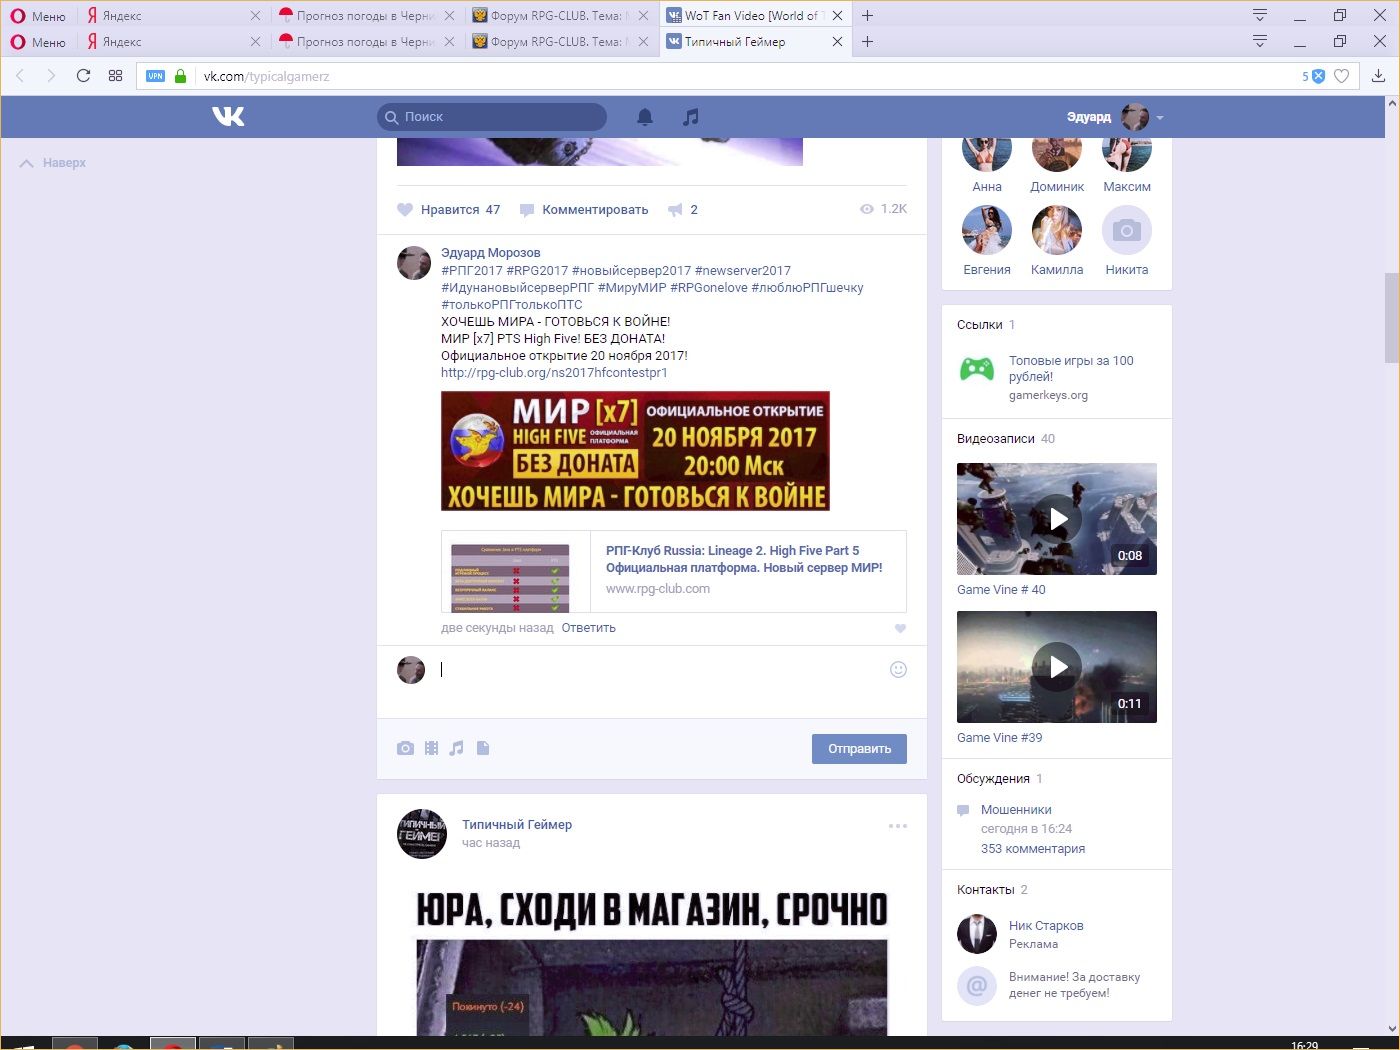1400x1050 pixels.
Task: Open the emoji smiley picker
Action: pyautogui.click(x=898, y=670)
